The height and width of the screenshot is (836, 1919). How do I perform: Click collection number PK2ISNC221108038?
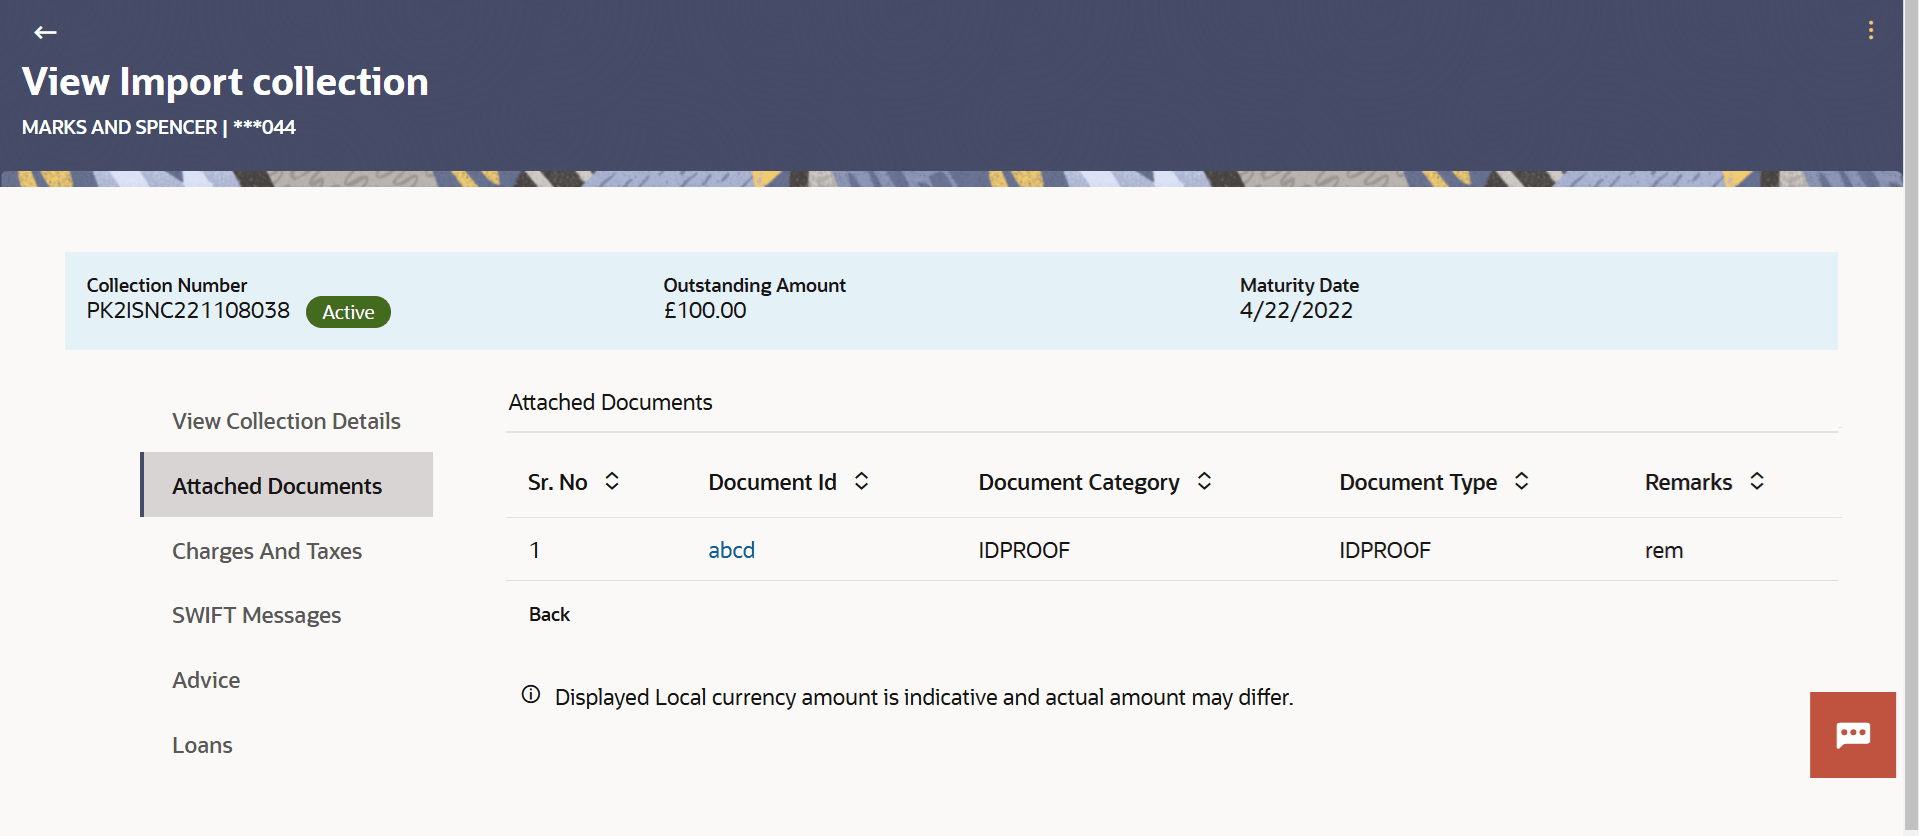[x=188, y=311]
